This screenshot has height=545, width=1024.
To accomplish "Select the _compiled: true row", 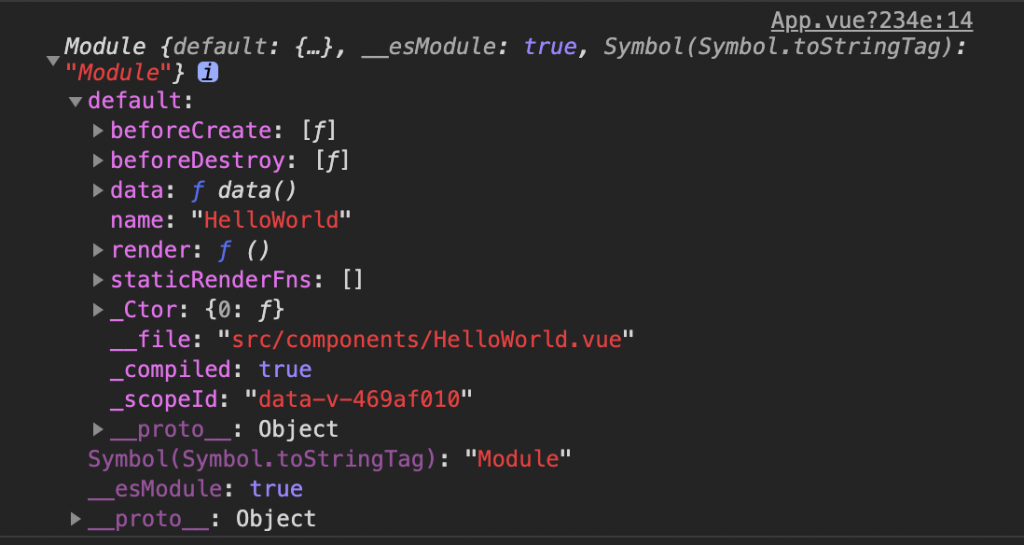I will tap(211, 369).
